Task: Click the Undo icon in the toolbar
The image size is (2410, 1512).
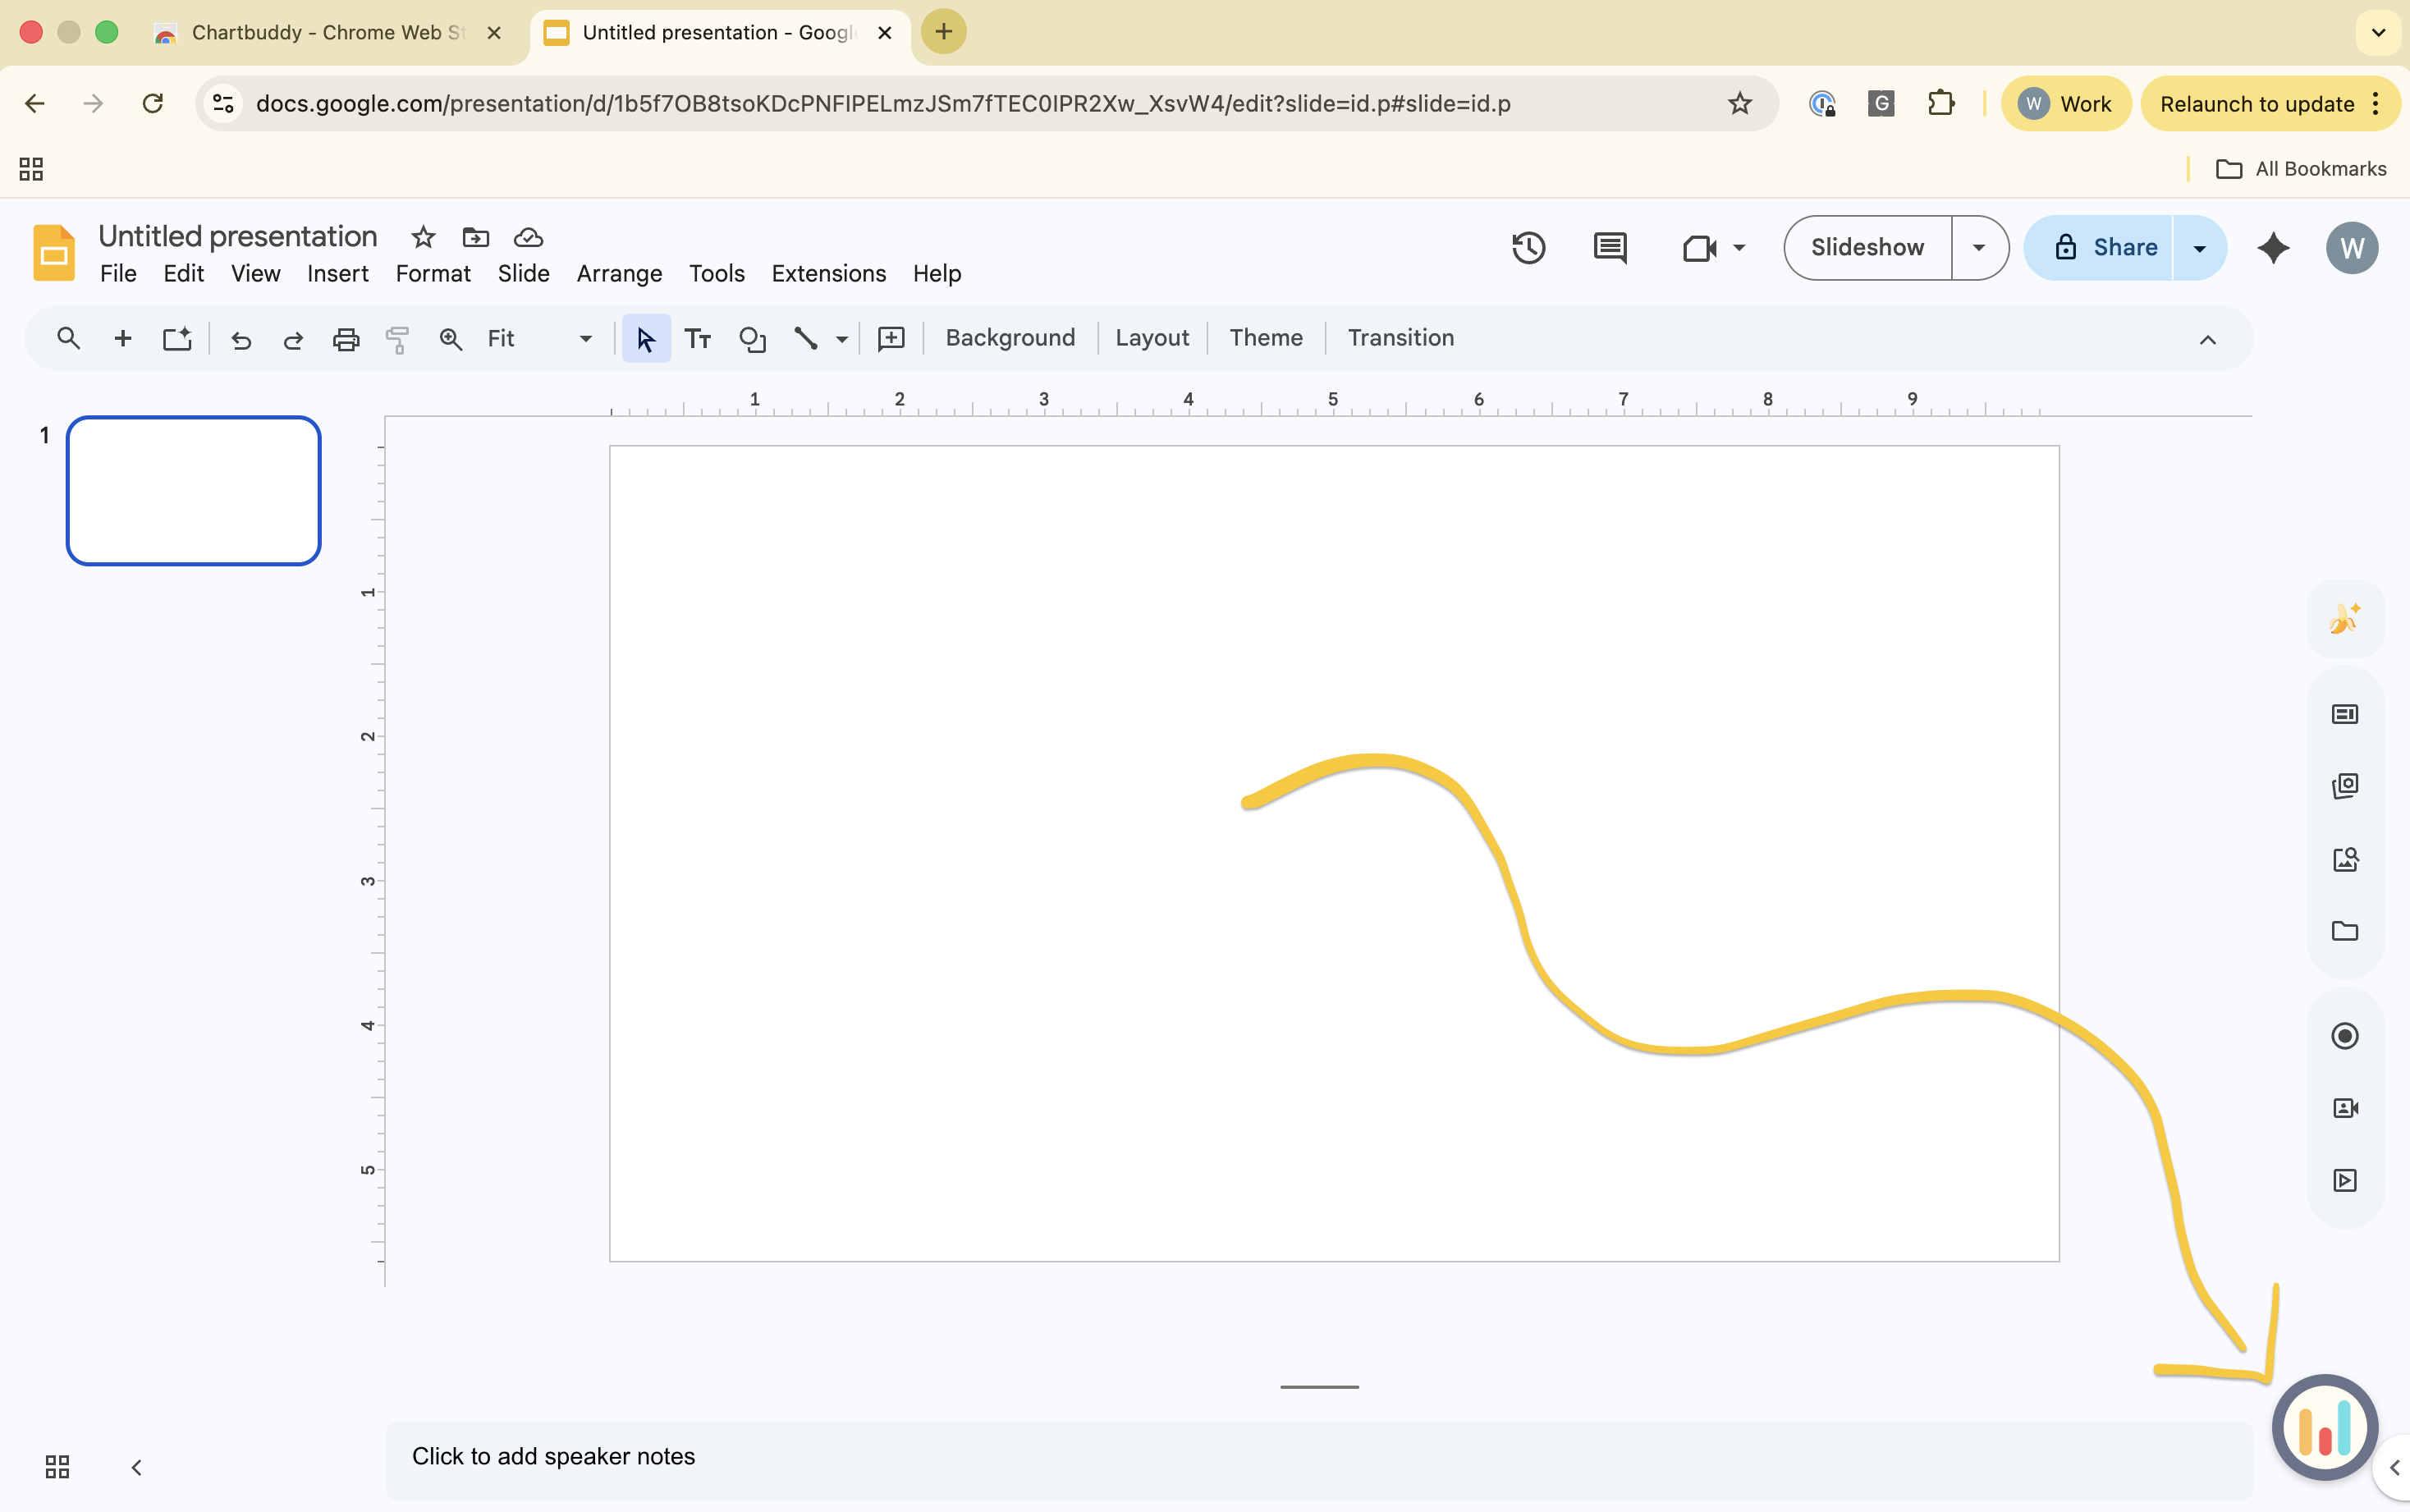Action: coord(241,338)
